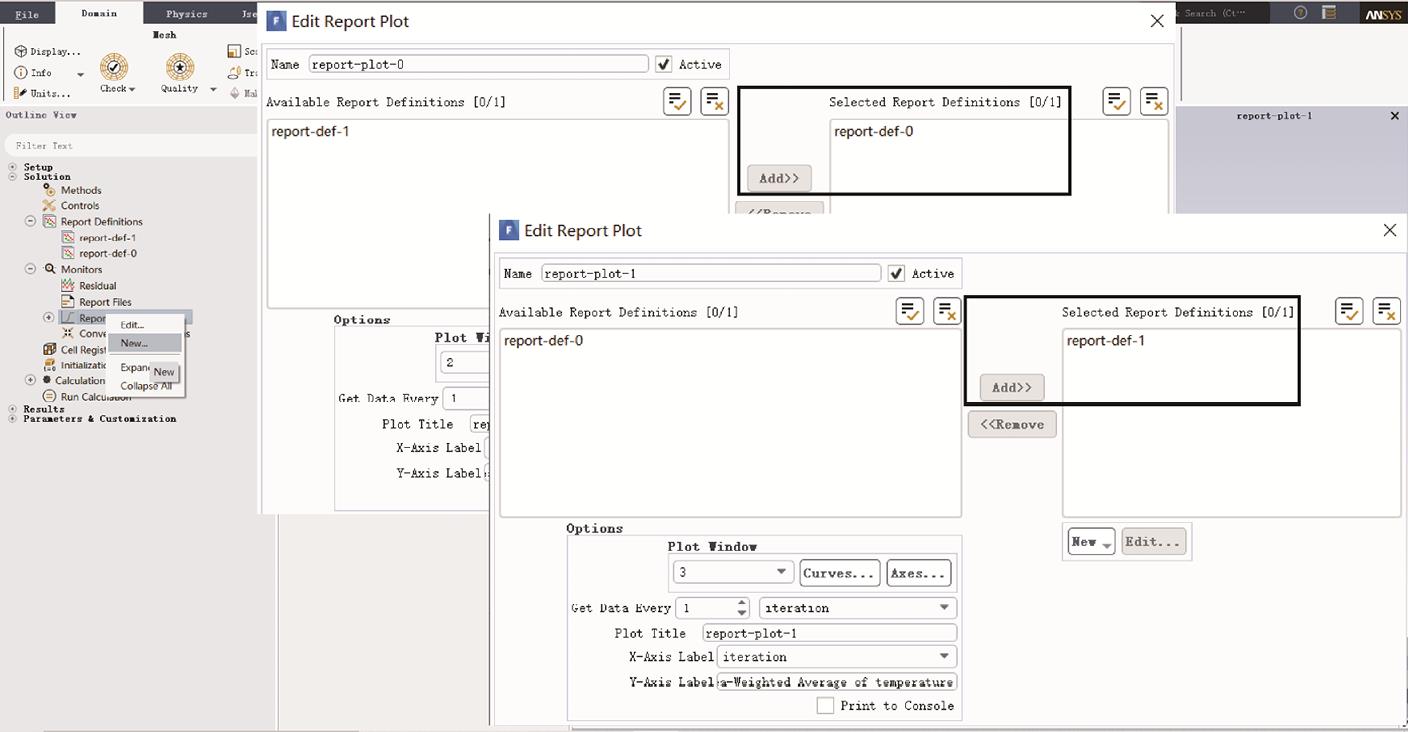
Task: Click the mesh Info icon
Action: (x=20, y=72)
